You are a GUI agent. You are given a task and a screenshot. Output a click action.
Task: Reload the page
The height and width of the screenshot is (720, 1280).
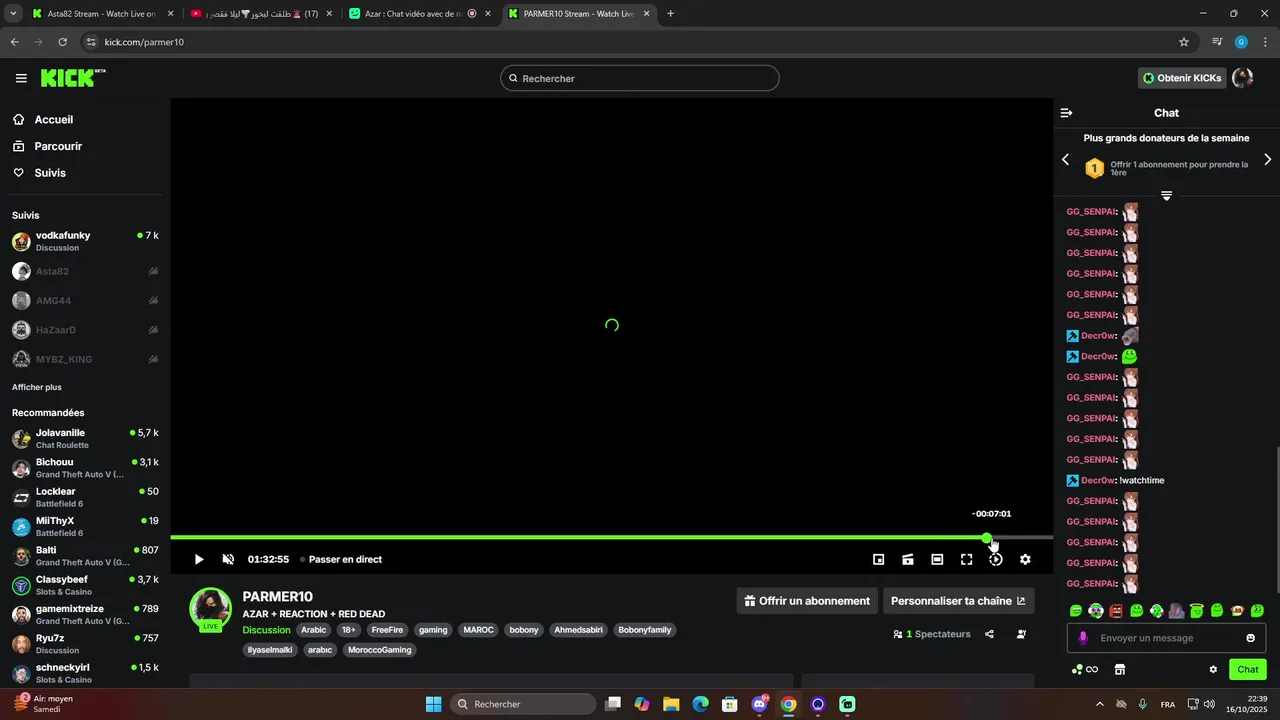(62, 42)
